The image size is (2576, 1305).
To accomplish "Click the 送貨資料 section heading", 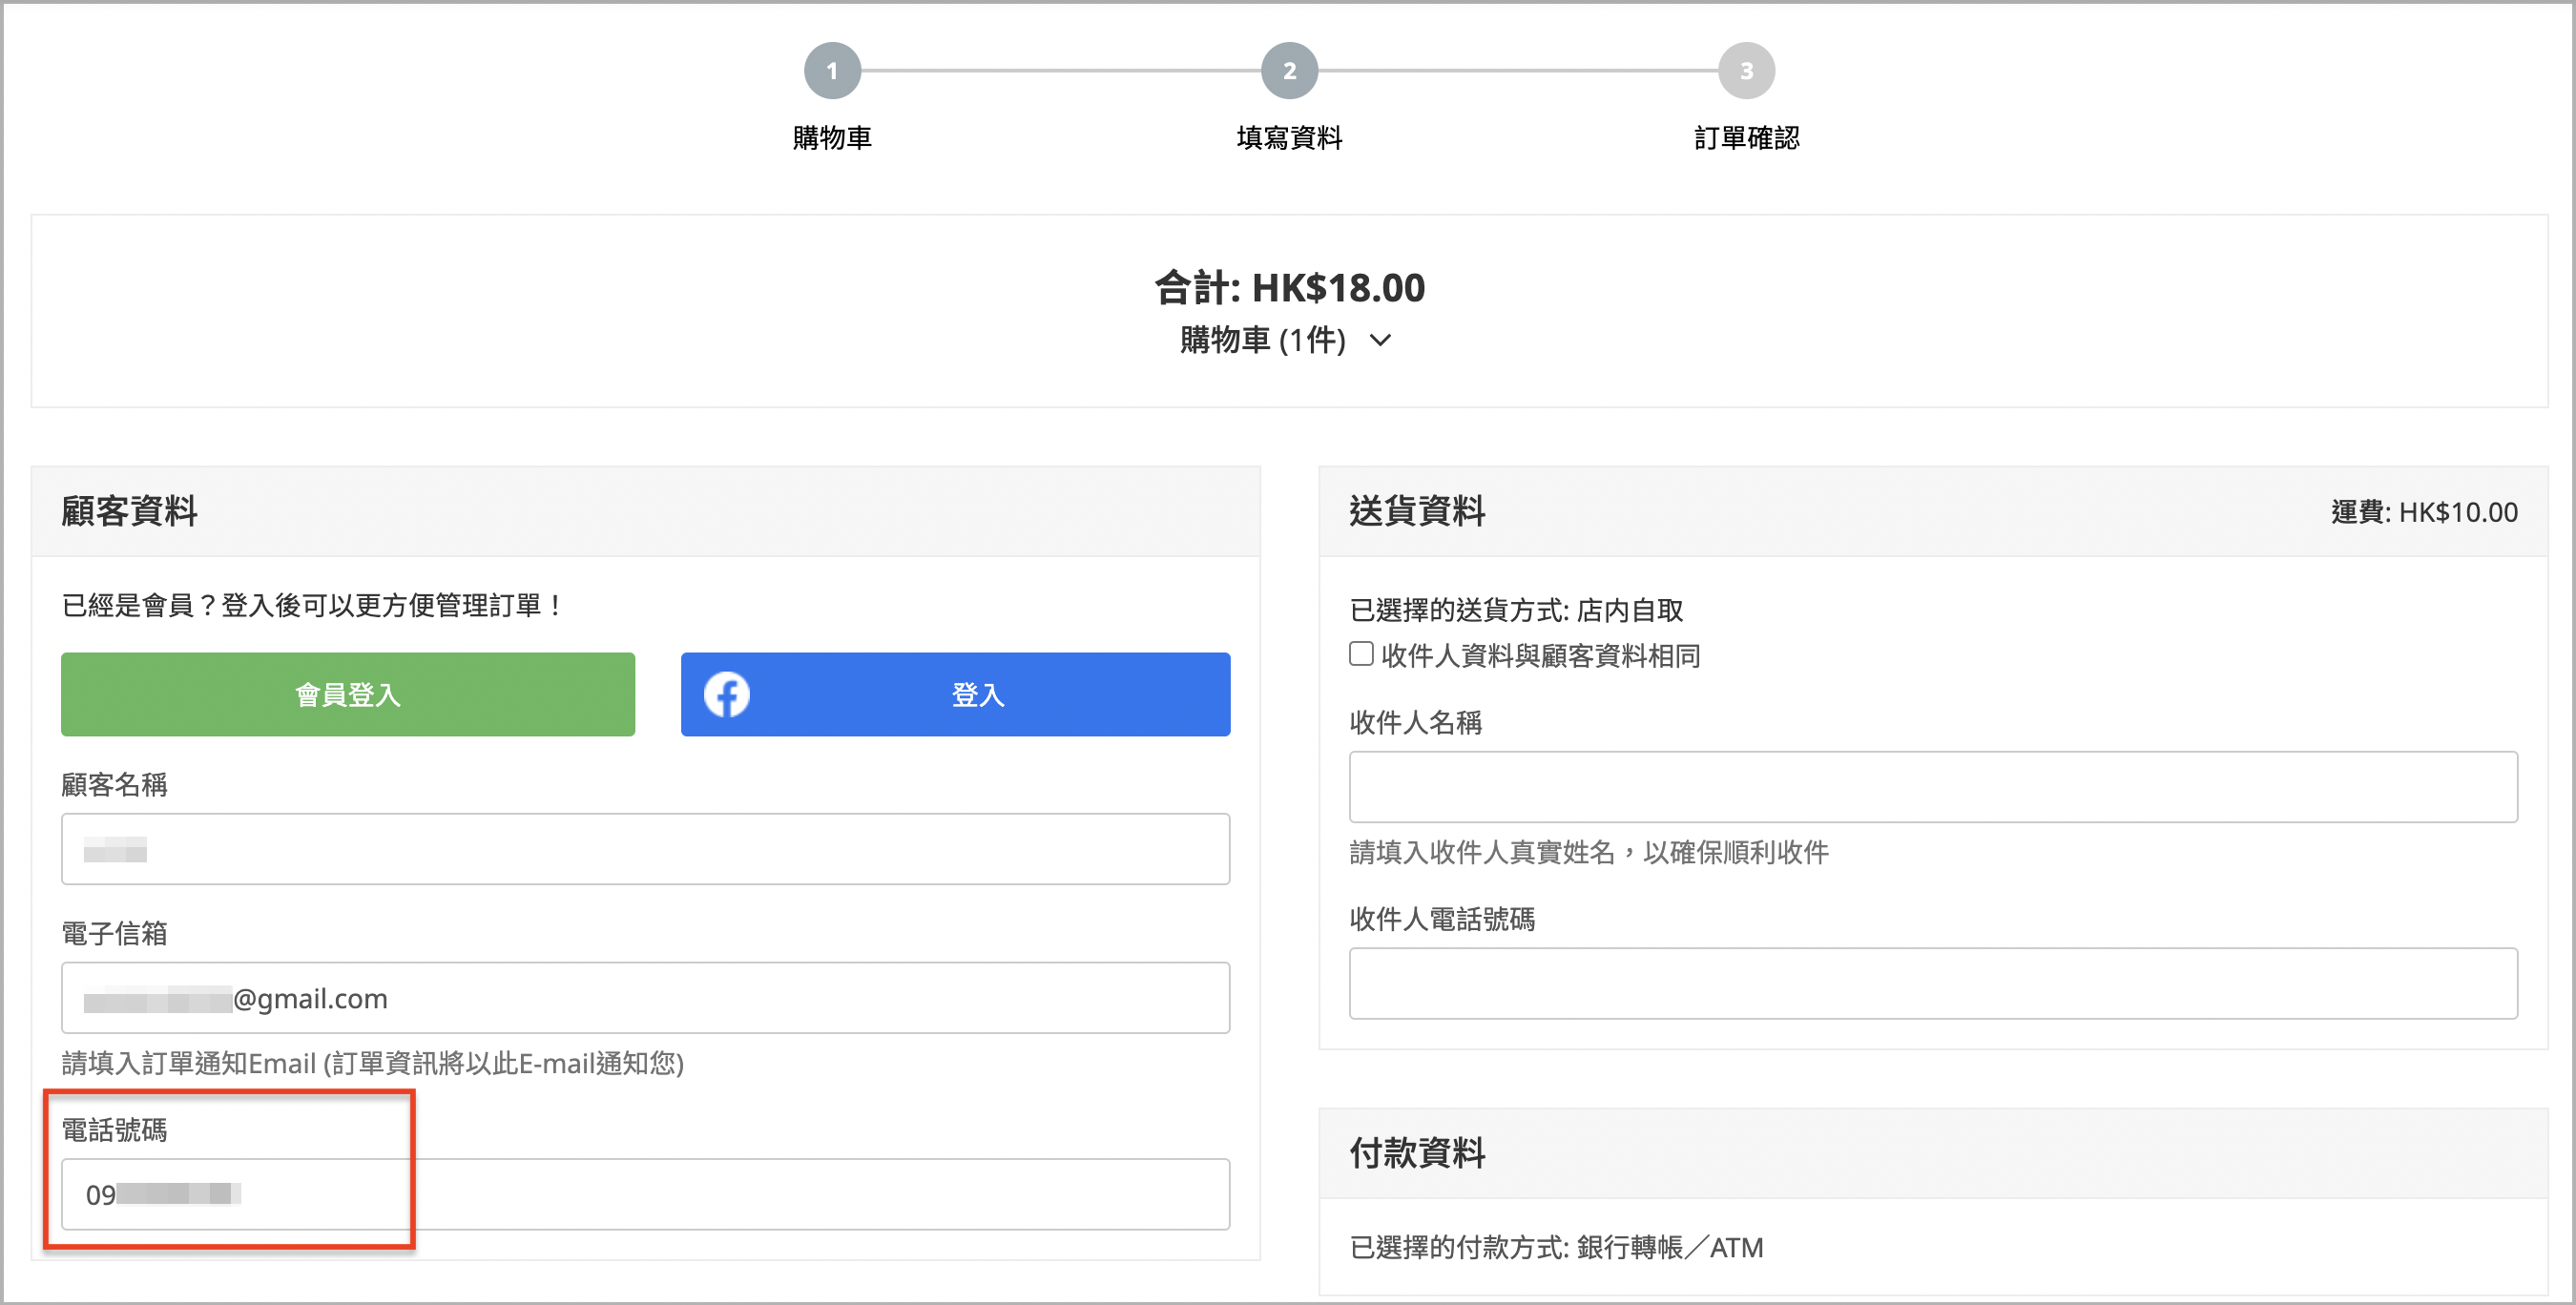I will 1418,511.
